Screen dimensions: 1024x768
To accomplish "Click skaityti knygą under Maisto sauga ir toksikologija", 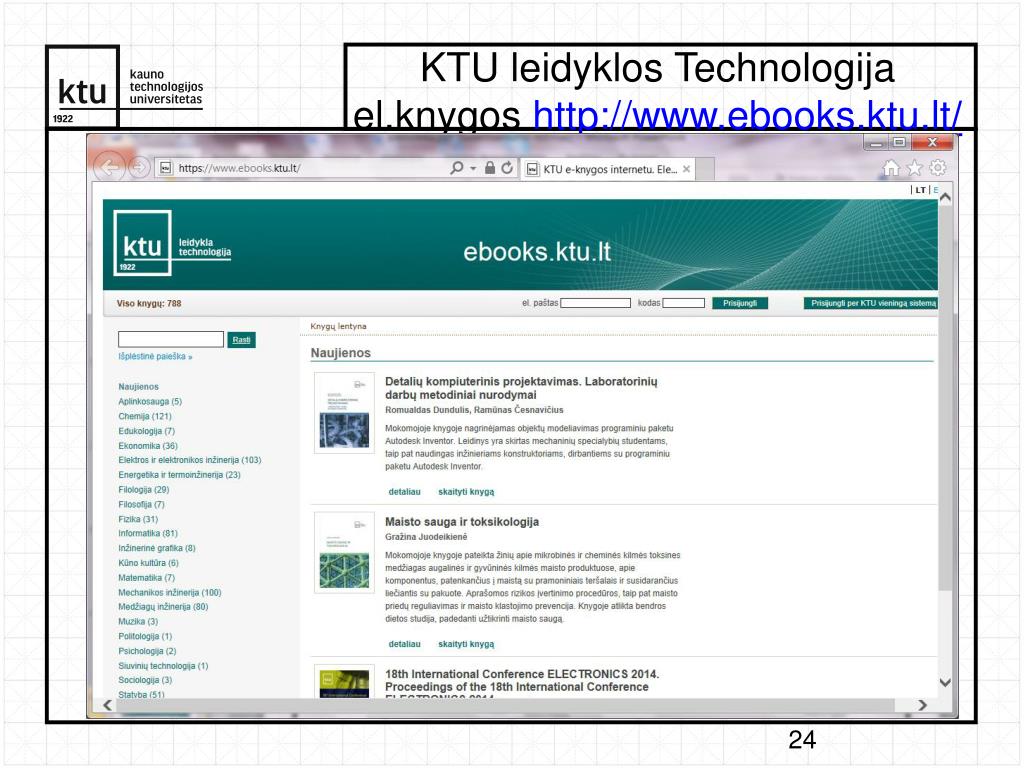I will point(466,644).
